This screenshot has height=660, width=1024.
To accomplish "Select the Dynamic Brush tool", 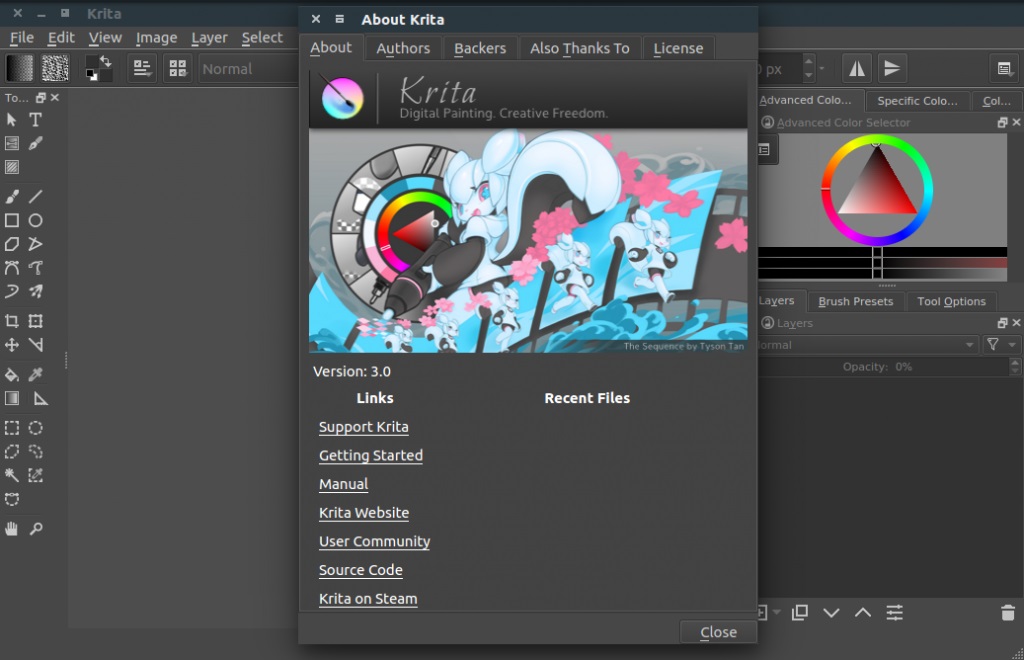I will point(12,291).
